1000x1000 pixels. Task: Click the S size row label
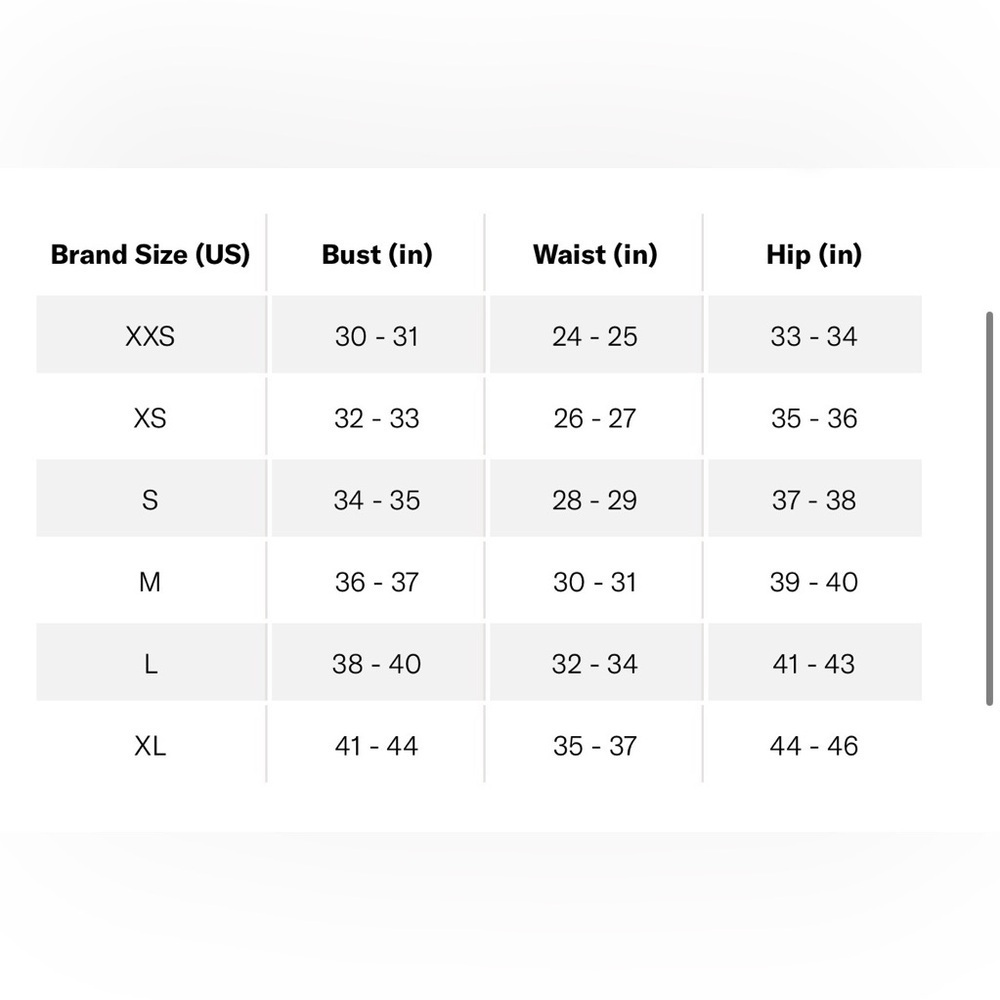pos(150,500)
